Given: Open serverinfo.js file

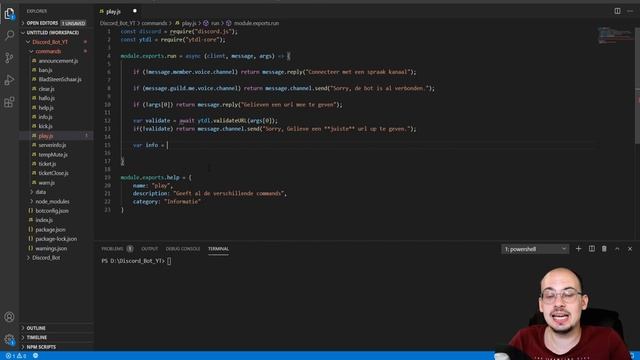Looking at the screenshot, I should [x=52, y=145].
